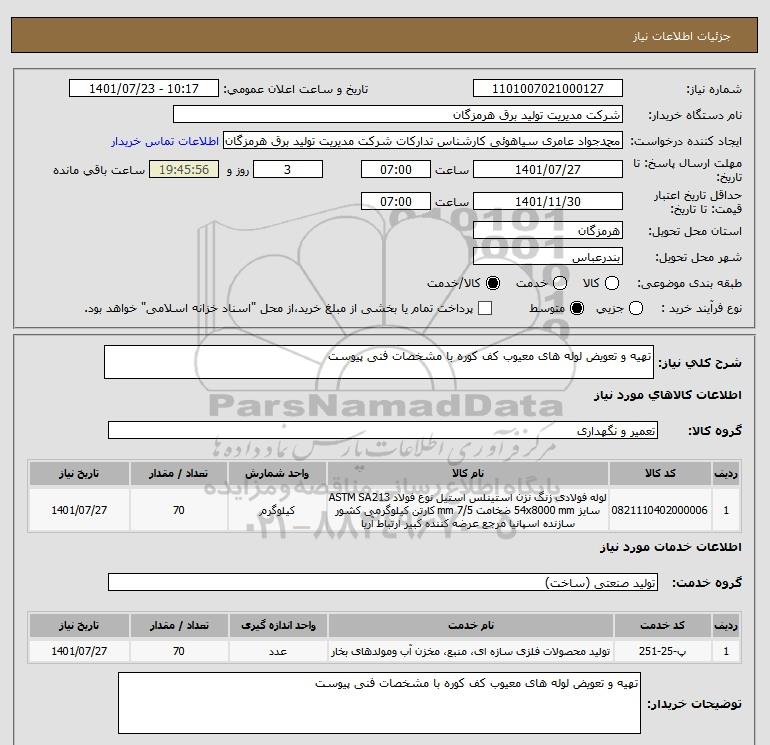Click the goods group field تعمیر و نگهداری
This screenshot has width=770, height=745.
[383, 430]
